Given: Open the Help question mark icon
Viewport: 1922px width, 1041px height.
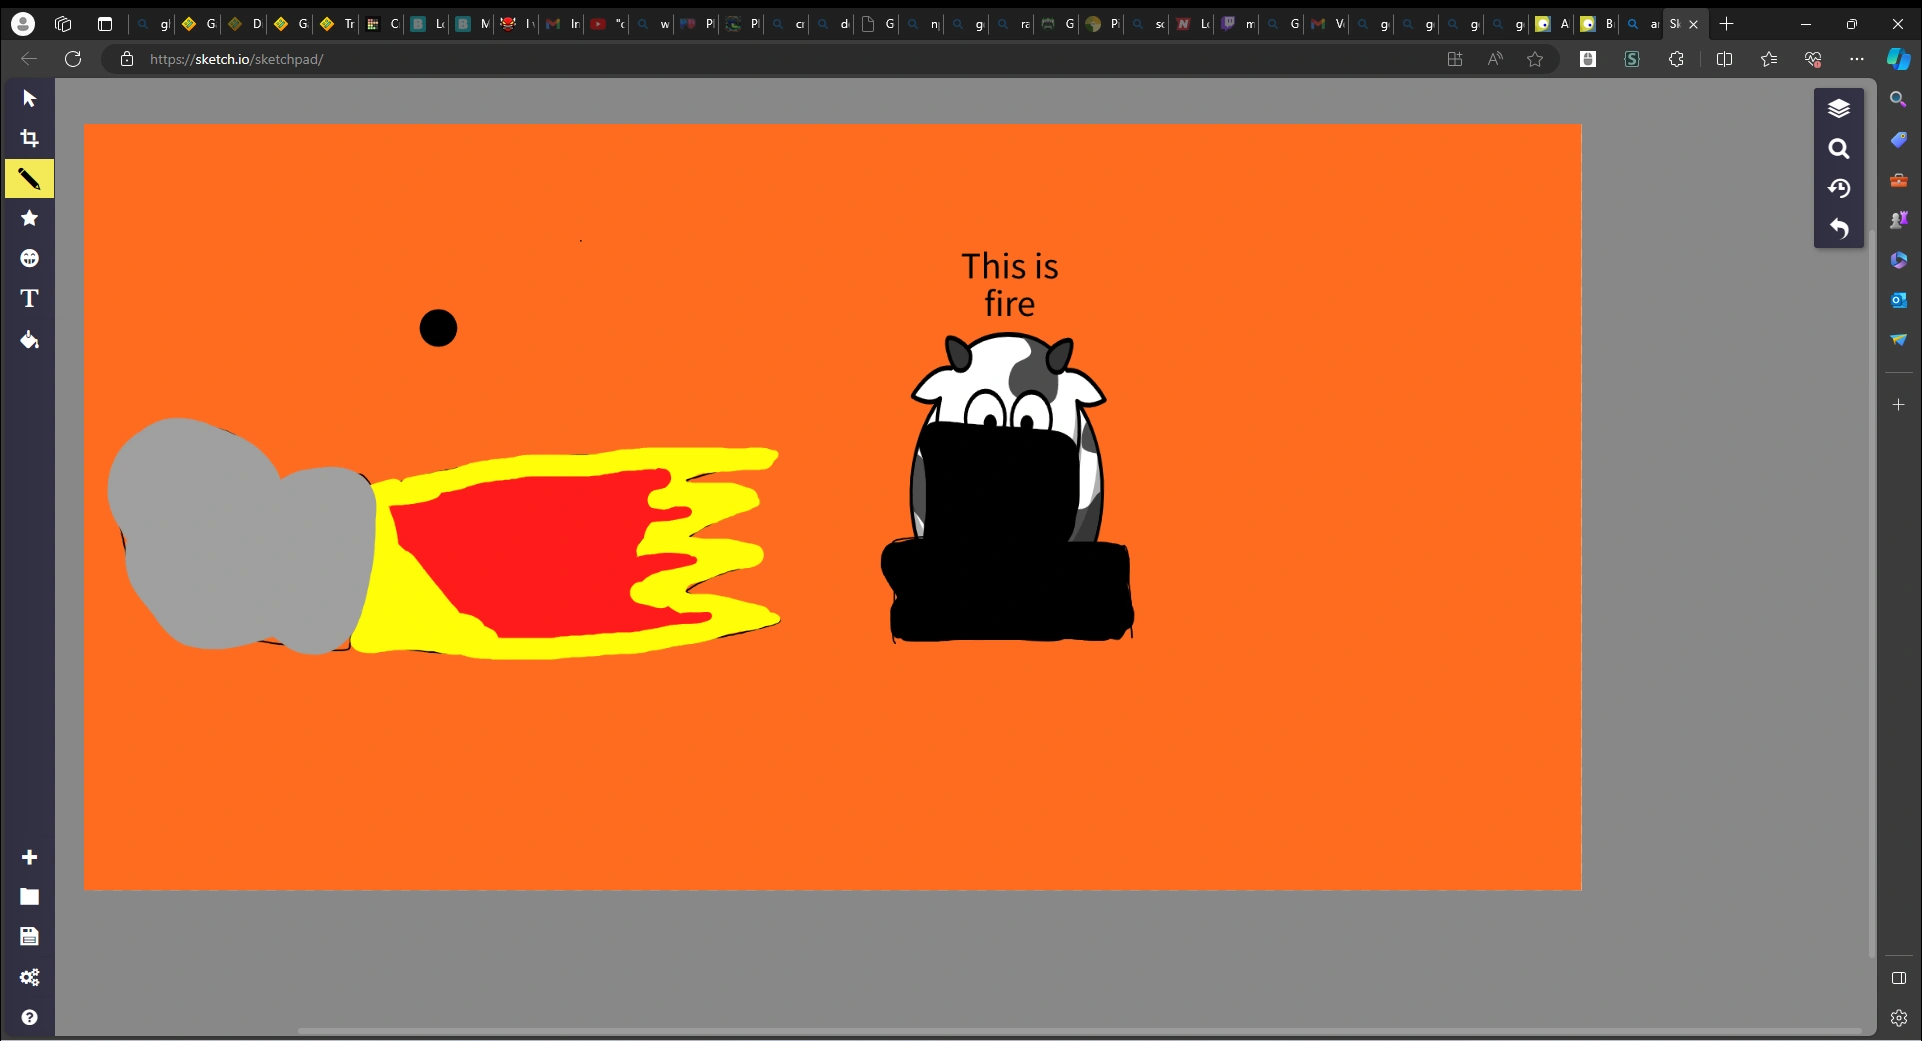Looking at the screenshot, I should pos(29,1017).
